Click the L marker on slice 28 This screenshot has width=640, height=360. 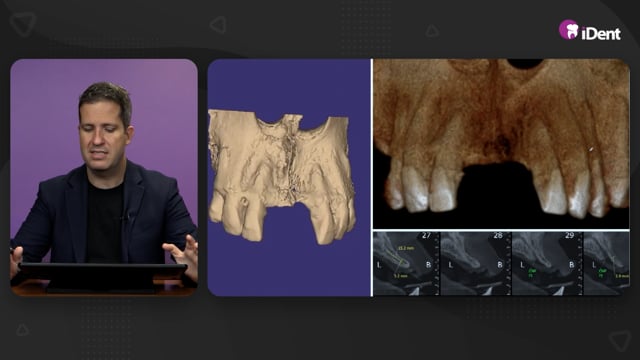[x=451, y=265]
